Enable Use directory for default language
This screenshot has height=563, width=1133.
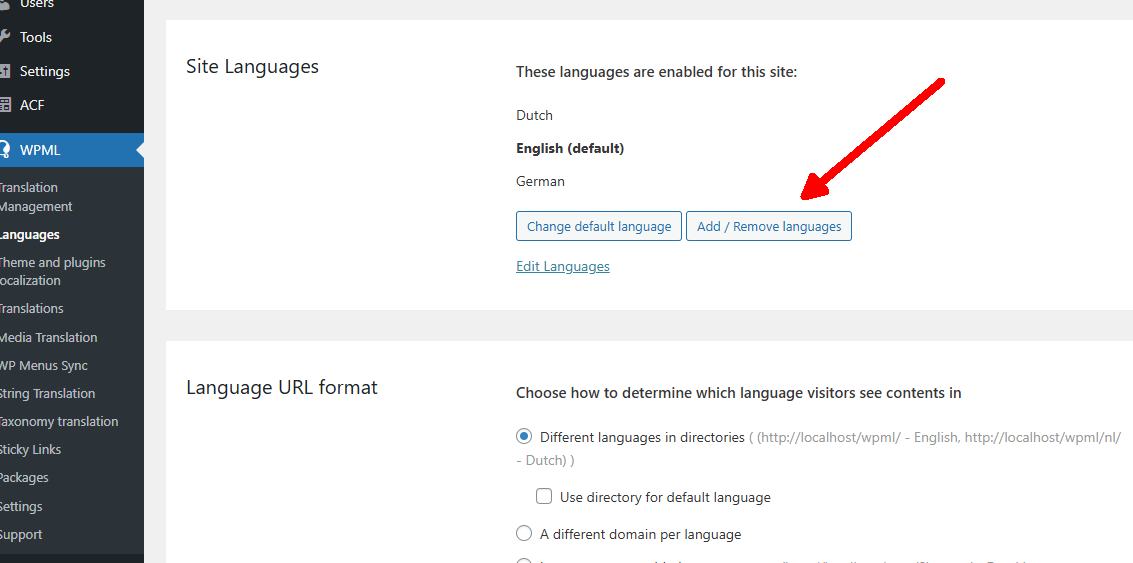pyautogui.click(x=544, y=496)
